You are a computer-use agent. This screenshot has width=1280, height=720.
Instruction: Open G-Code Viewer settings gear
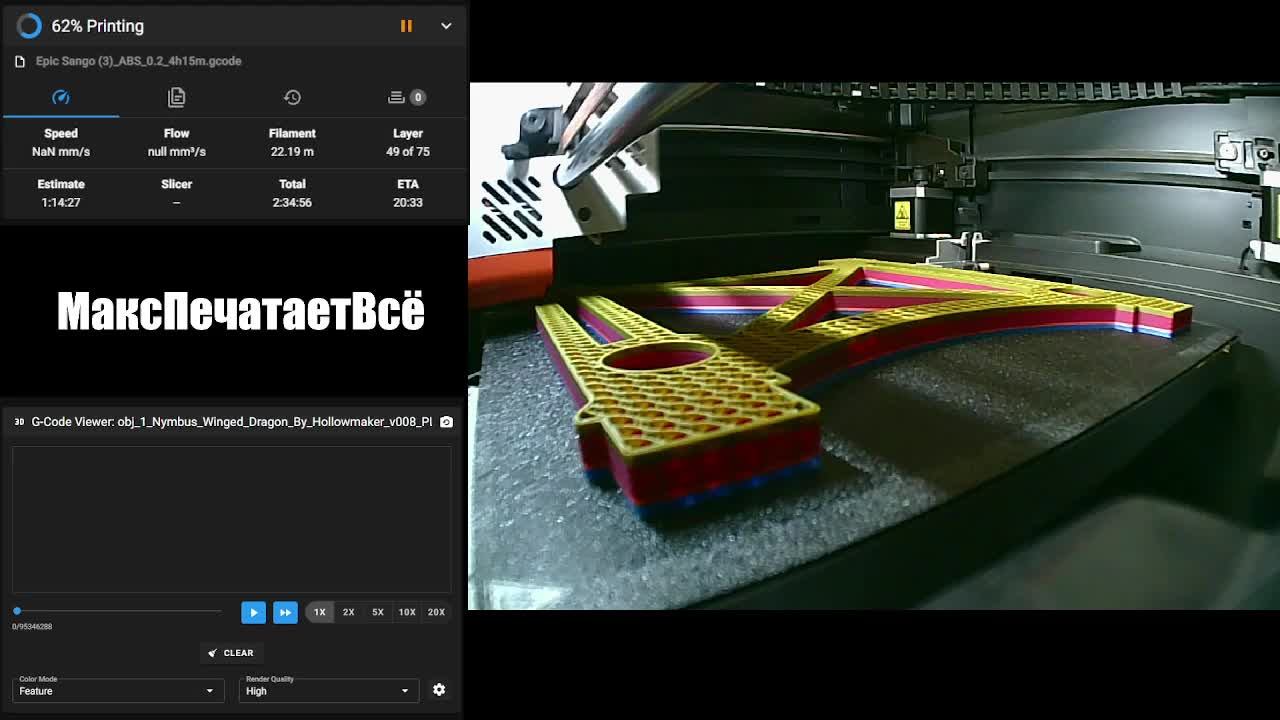[x=439, y=690]
